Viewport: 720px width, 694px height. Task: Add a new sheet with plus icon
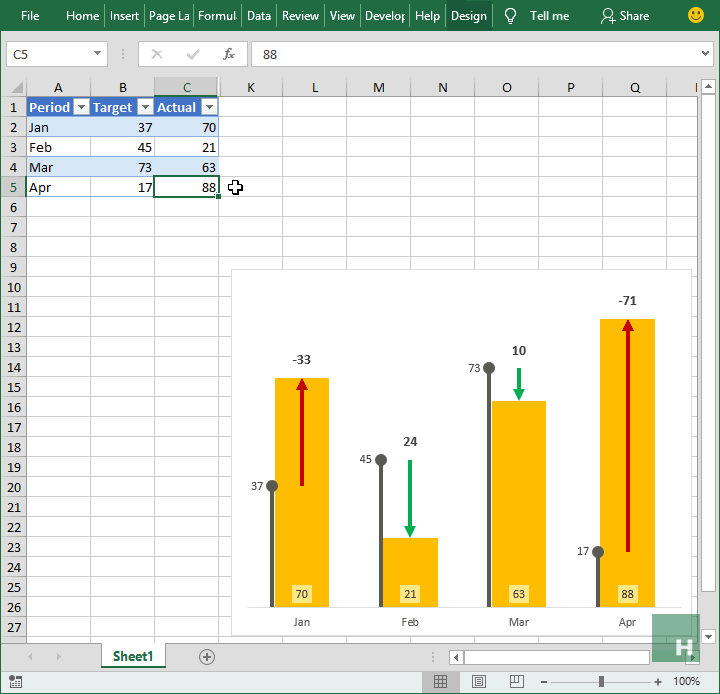coord(207,657)
